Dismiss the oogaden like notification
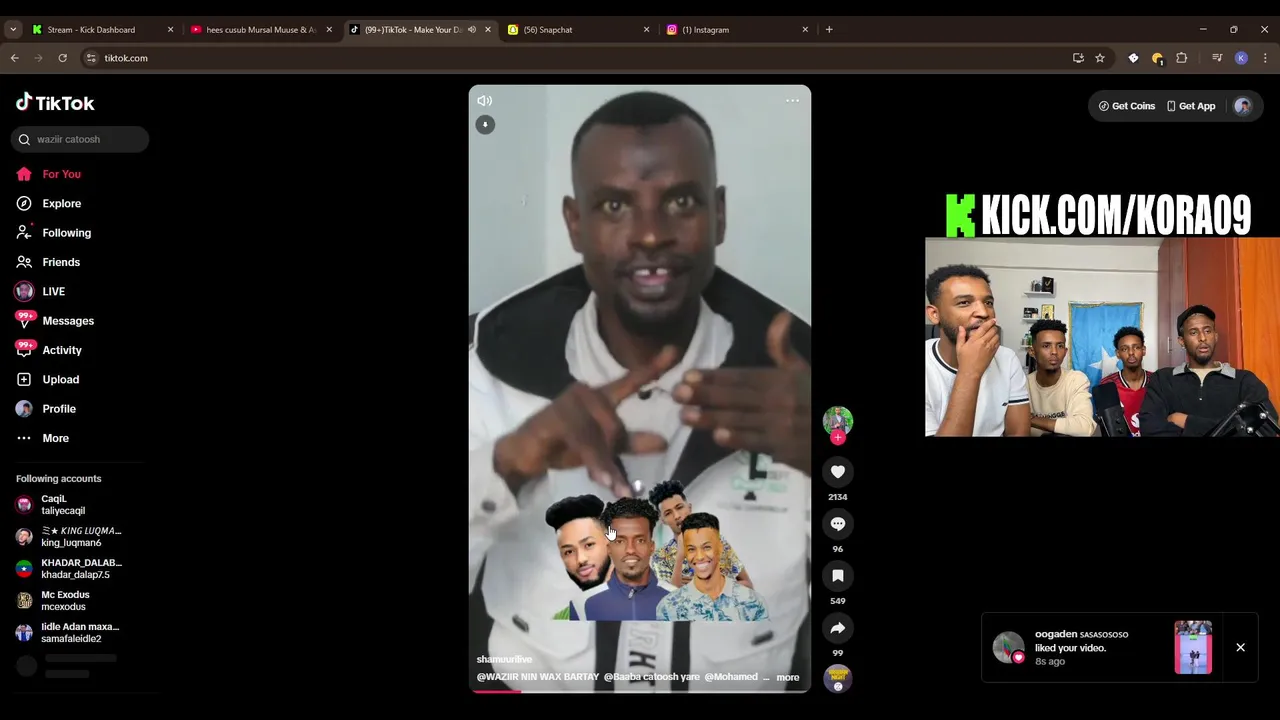 [1240, 647]
